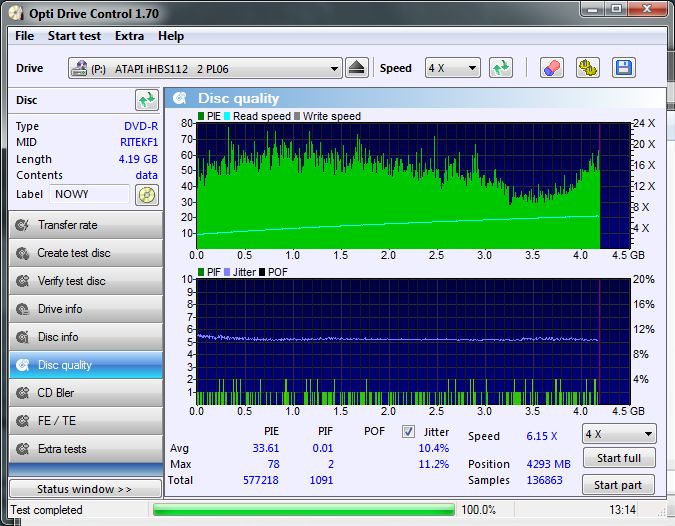
Task: Click the MID value RITEKF1
Action: 139,142
